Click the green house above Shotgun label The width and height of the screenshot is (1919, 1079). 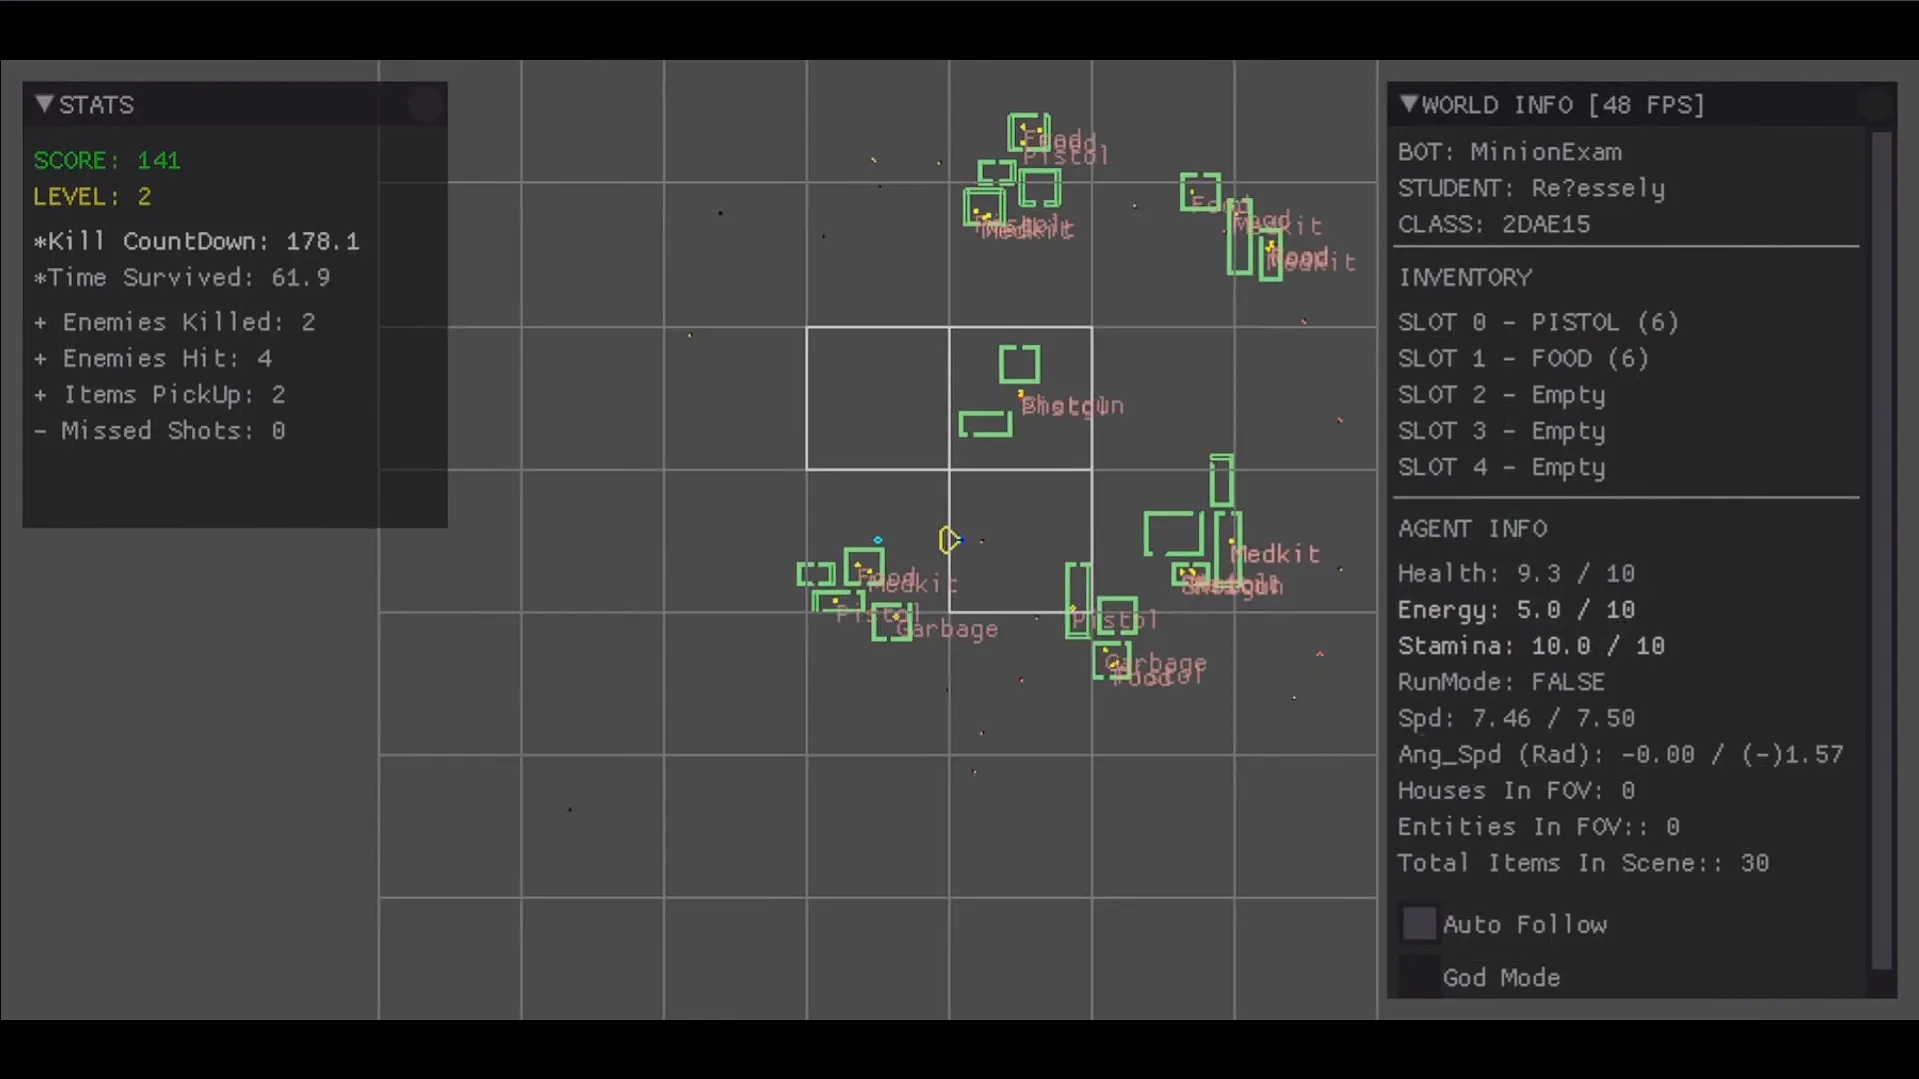coord(1019,364)
